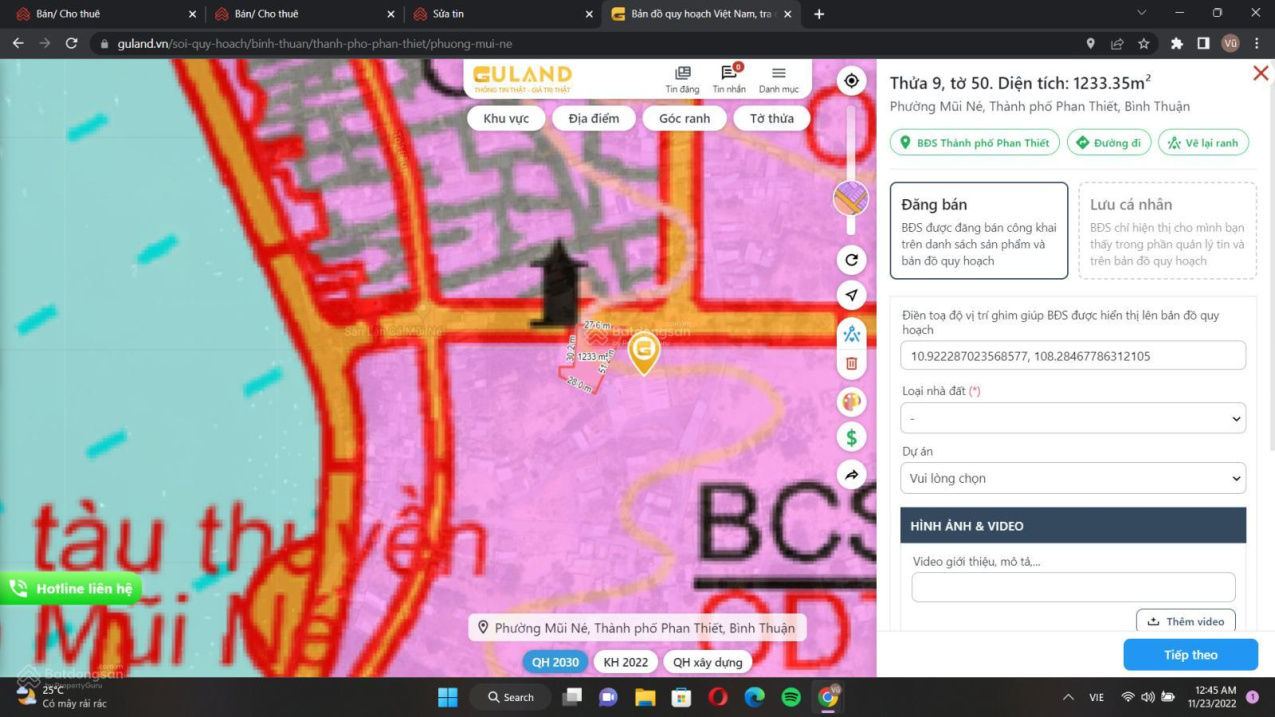Click the green dollar price icon
The image size is (1275, 717).
pos(851,438)
